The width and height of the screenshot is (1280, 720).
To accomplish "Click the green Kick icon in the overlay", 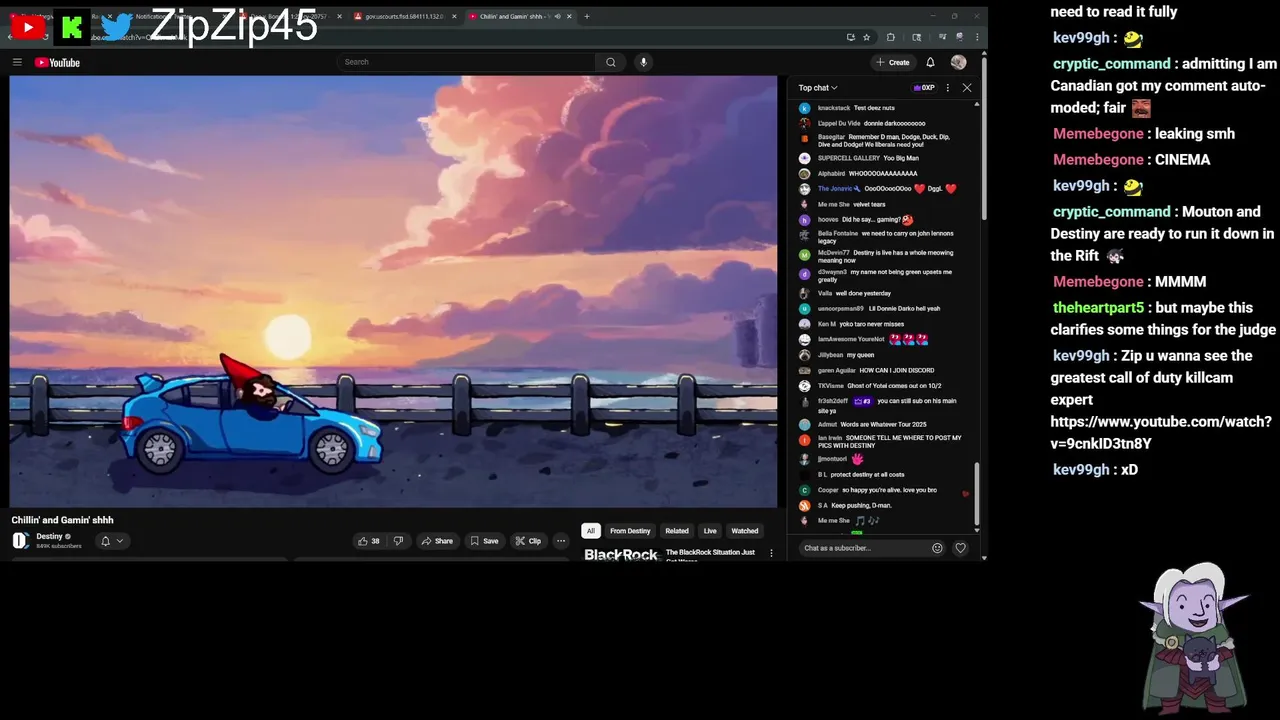I will pyautogui.click(x=72, y=28).
